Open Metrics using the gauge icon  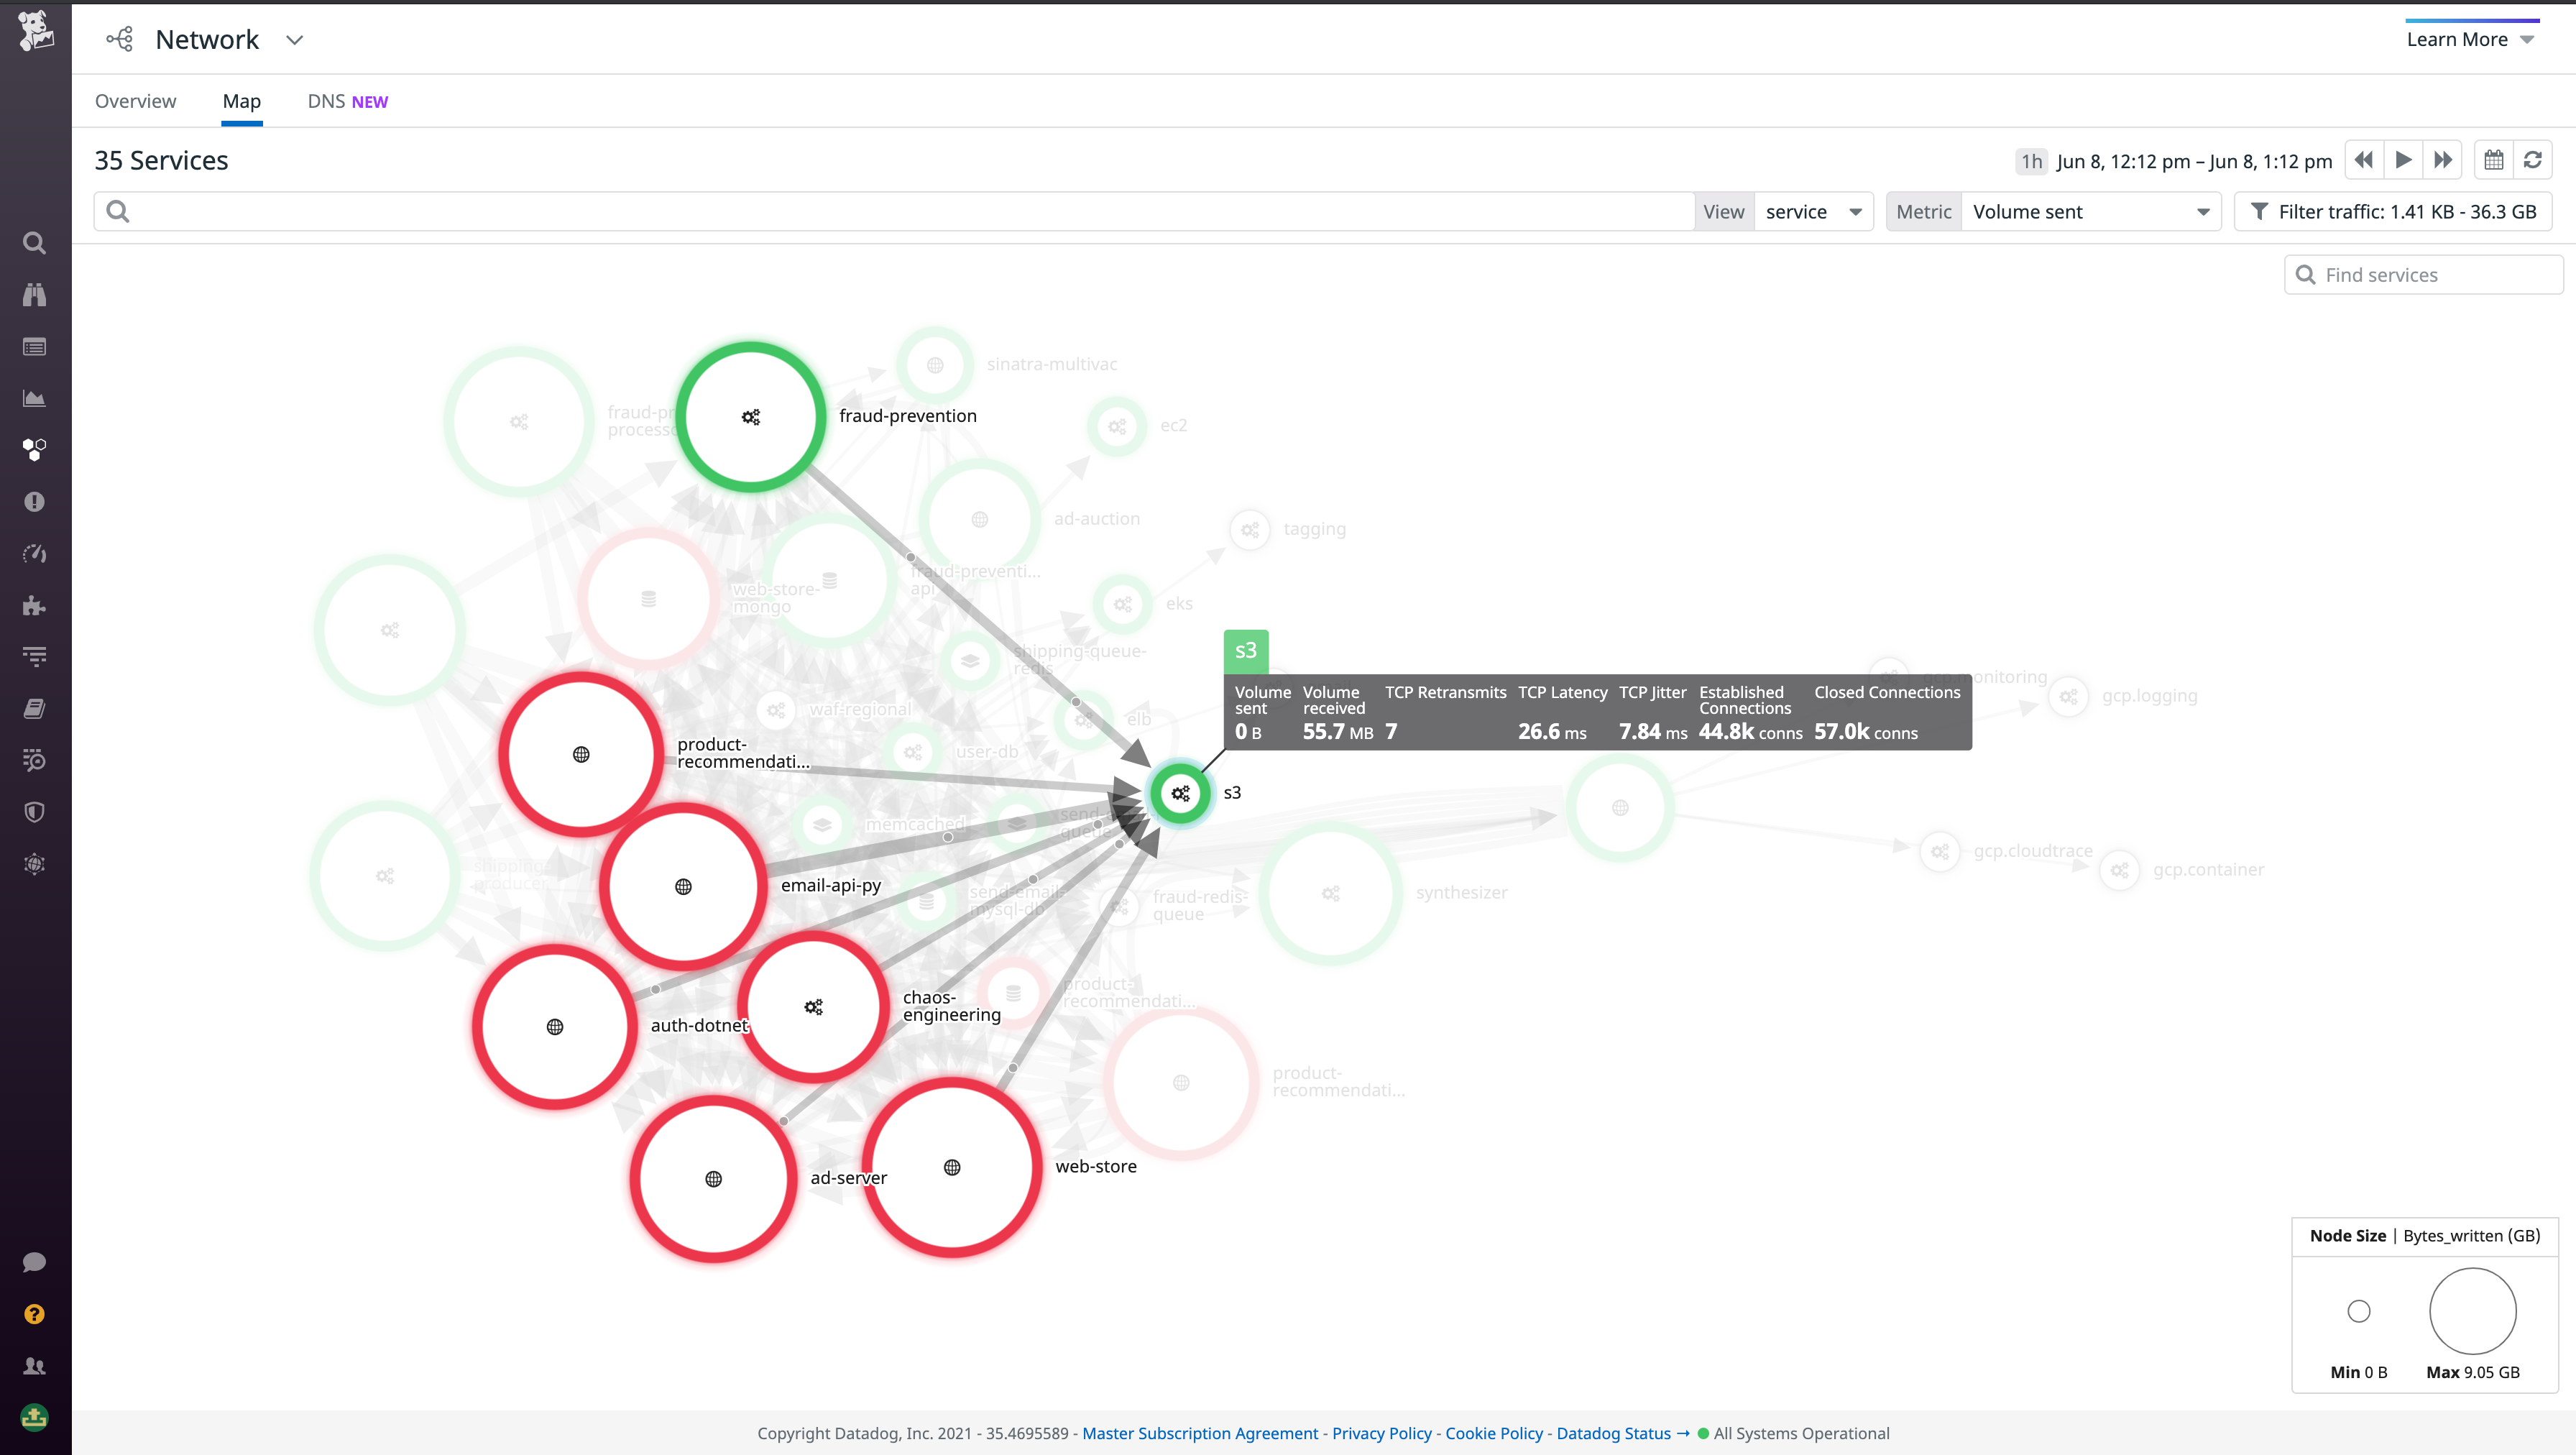(x=35, y=553)
